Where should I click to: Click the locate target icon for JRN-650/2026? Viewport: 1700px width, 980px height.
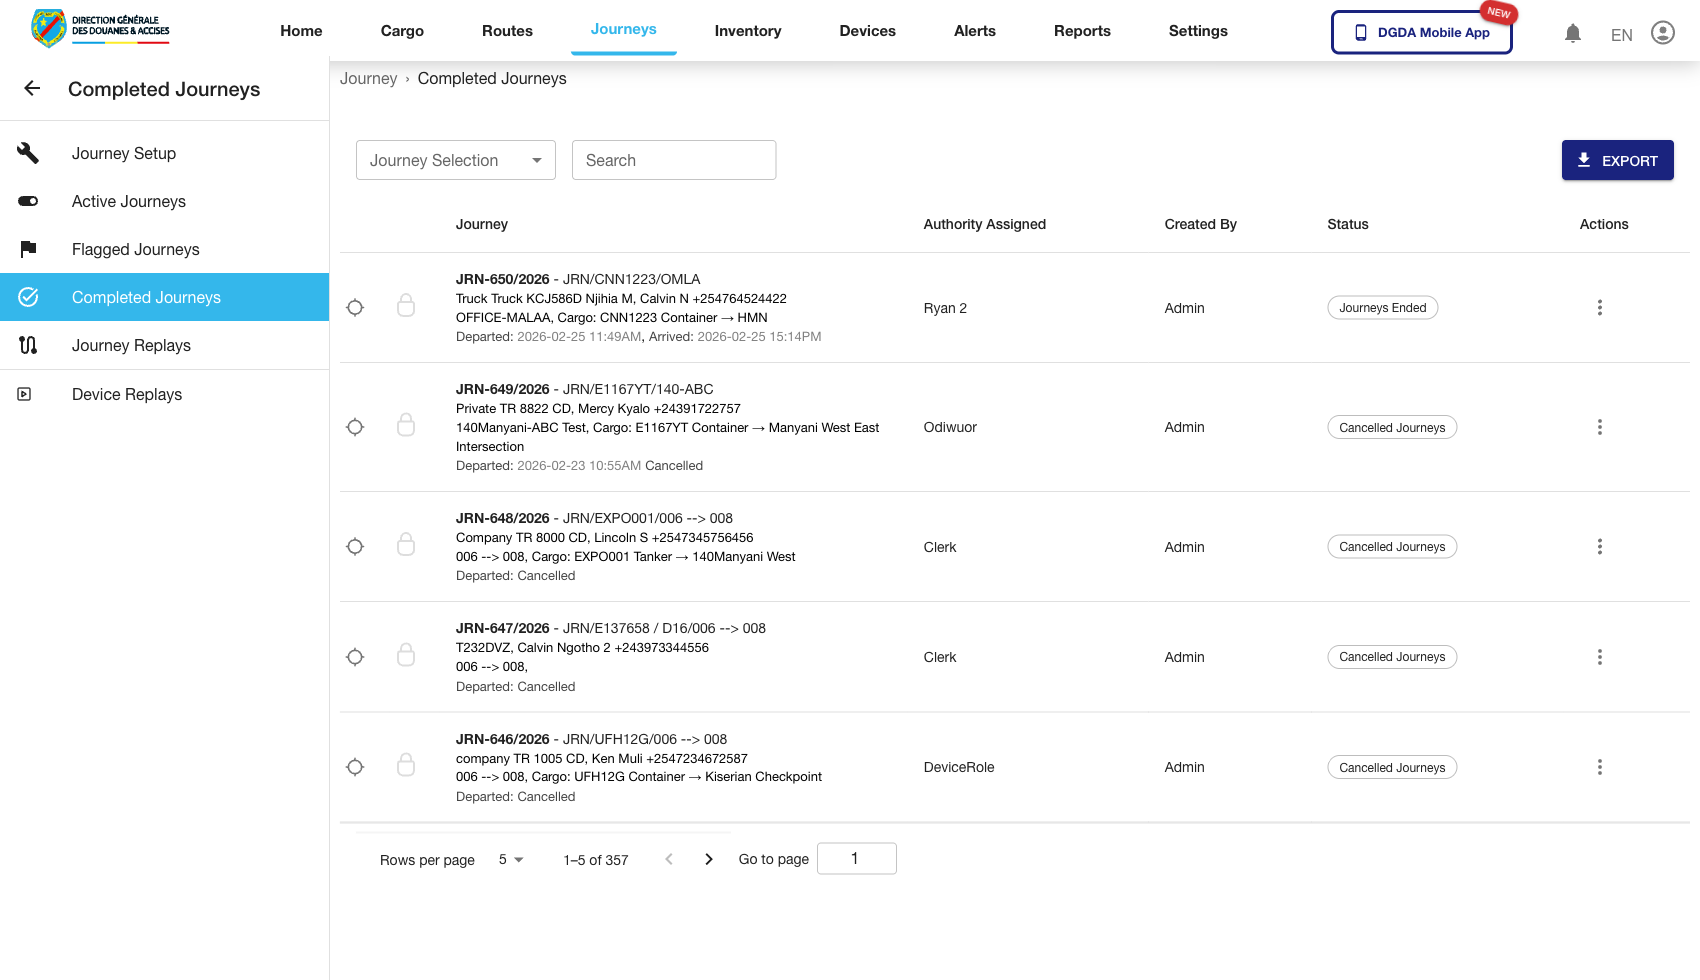pos(355,308)
